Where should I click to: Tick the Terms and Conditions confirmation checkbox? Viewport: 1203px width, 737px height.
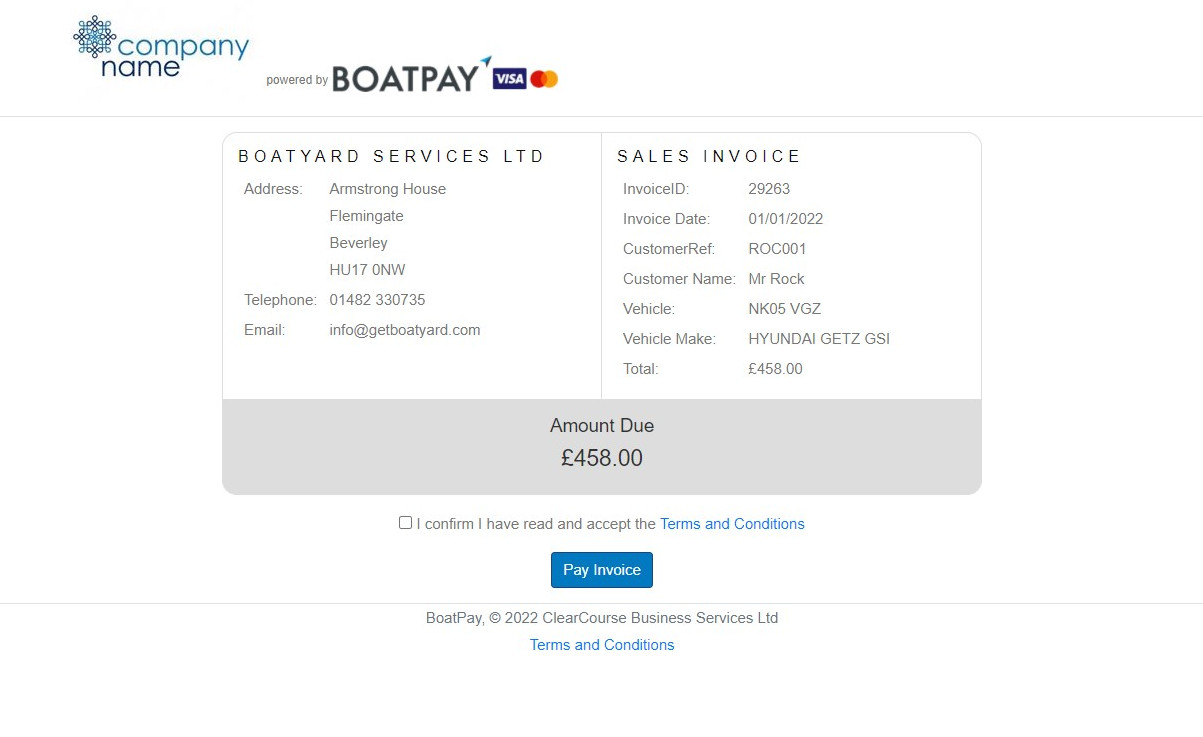(x=405, y=522)
